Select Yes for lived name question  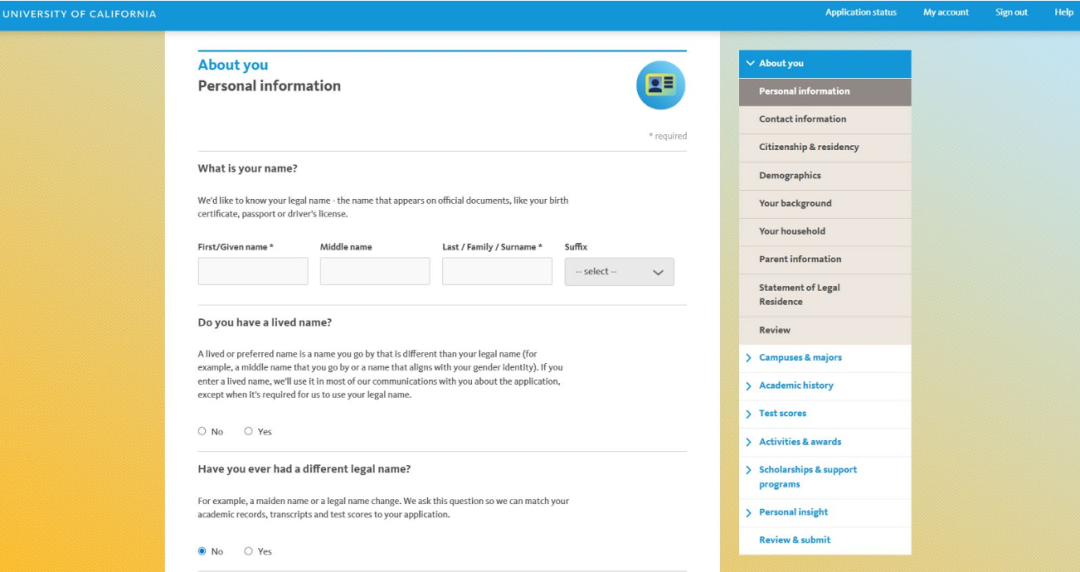[x=248, y=431]
